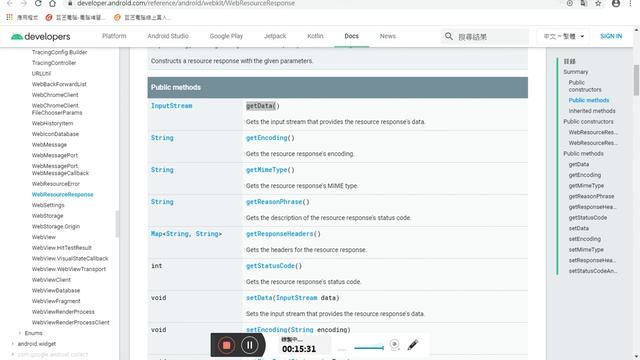Click the InputStream return type link
Viewport: 640px width, 360px height.
click(171, 106)
